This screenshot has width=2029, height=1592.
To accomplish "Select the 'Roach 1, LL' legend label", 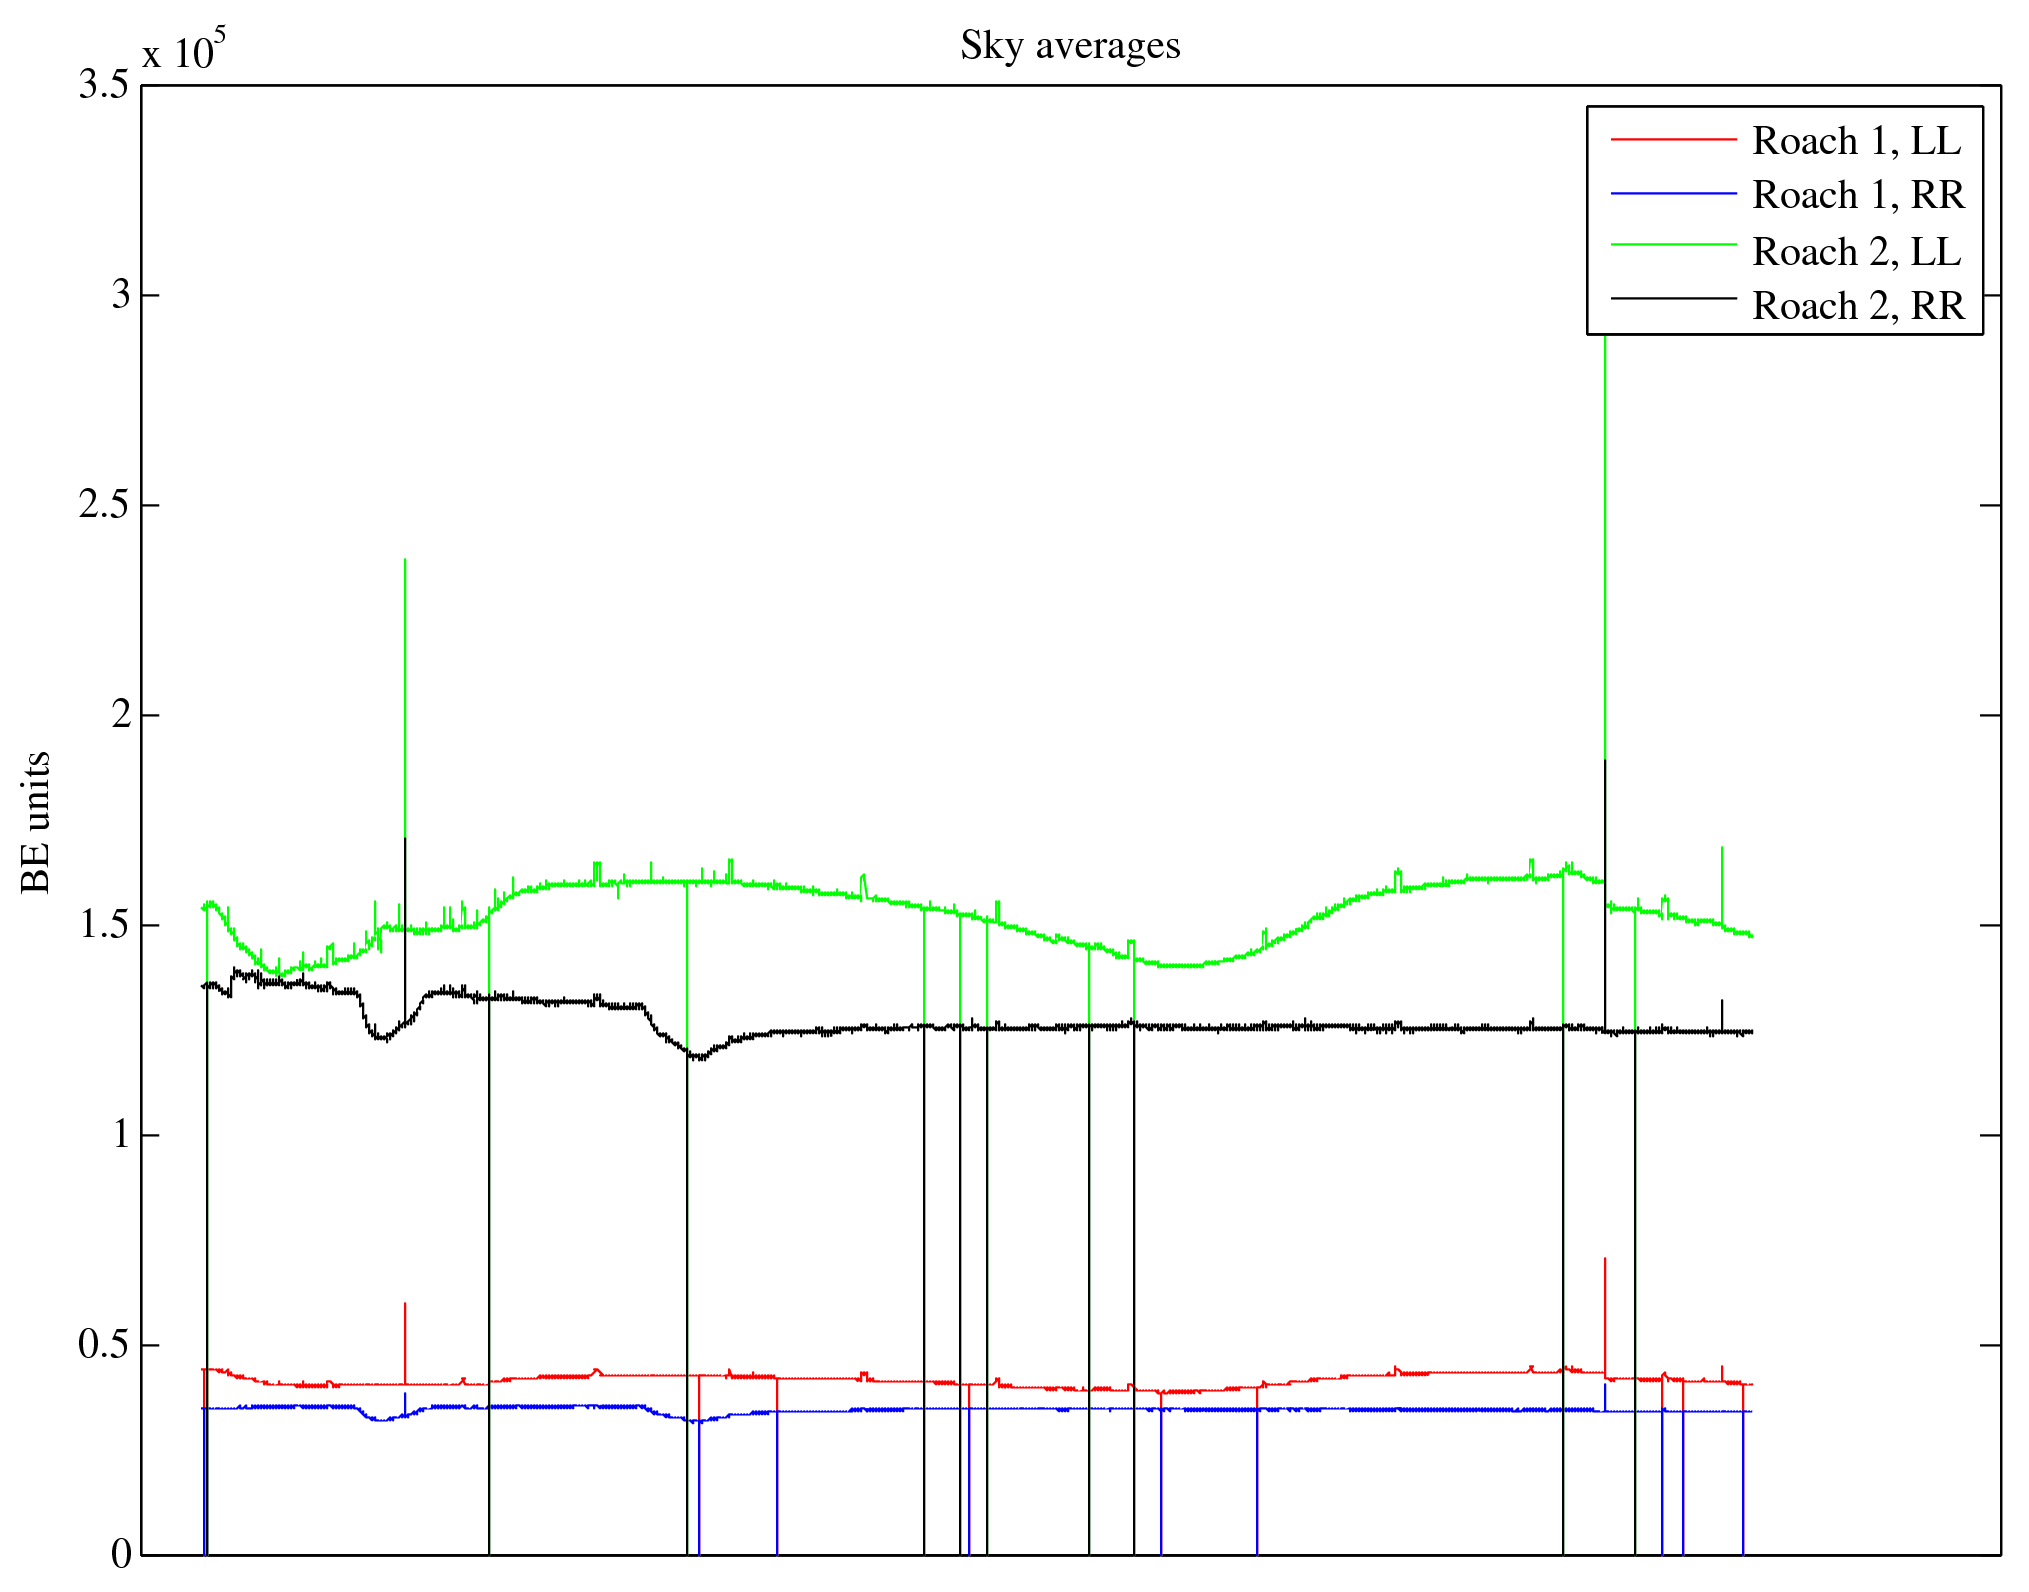I will tap(1856, 141).
